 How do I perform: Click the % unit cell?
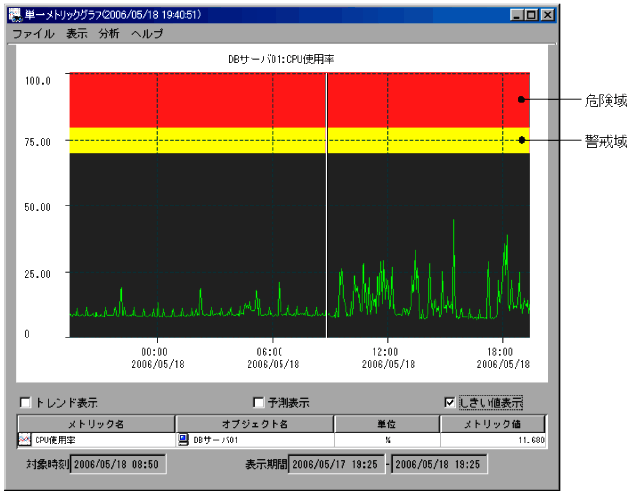(x=387, y=440)
